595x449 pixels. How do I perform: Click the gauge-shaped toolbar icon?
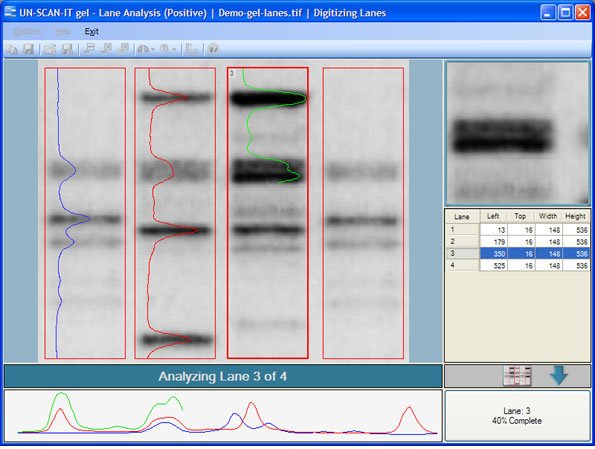[143, 49]
